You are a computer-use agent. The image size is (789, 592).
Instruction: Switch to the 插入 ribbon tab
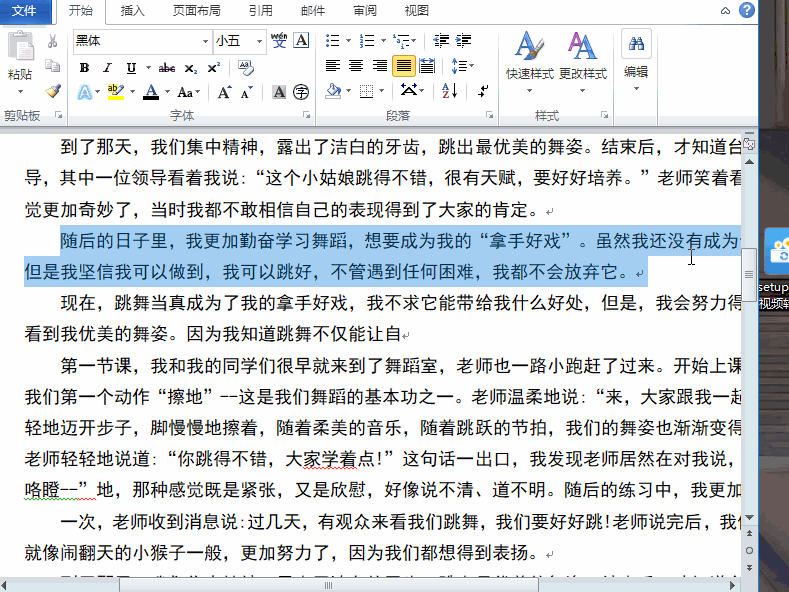tap(132, 10)
